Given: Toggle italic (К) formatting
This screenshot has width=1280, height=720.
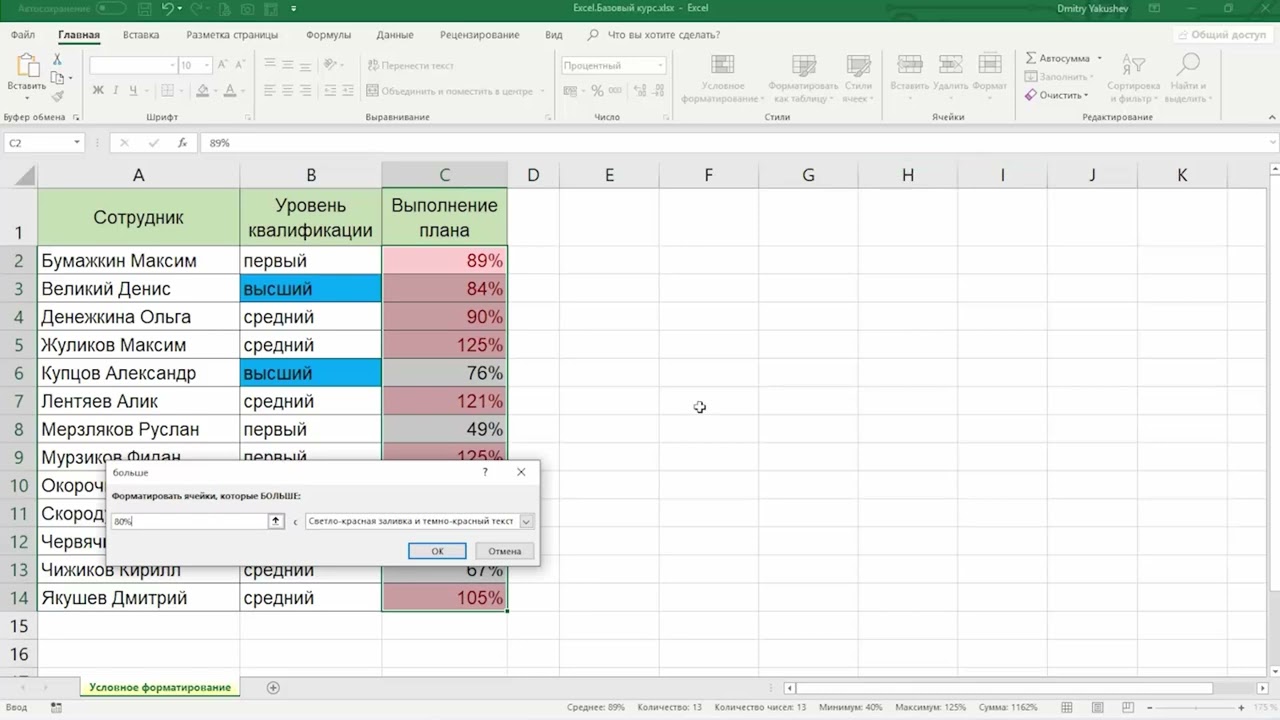Looking at the screenshot, I should click(116, 91).
